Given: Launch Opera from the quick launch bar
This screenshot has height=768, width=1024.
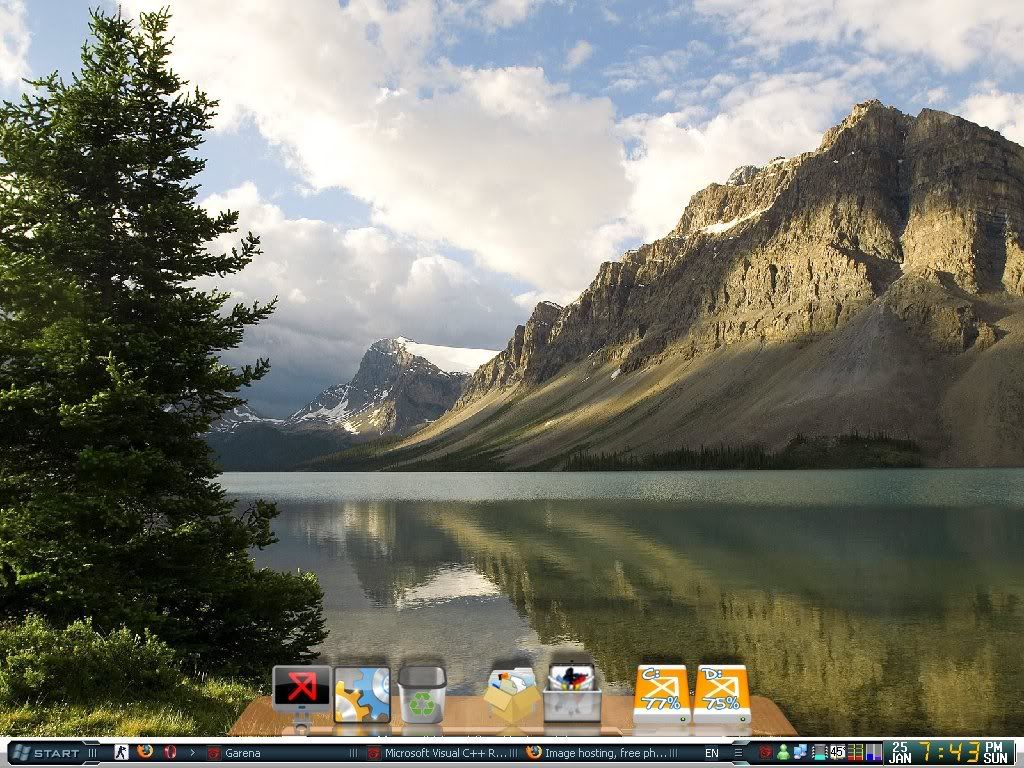Looking at the screenshot, I should pyautogui.click(x=170, y=752).
